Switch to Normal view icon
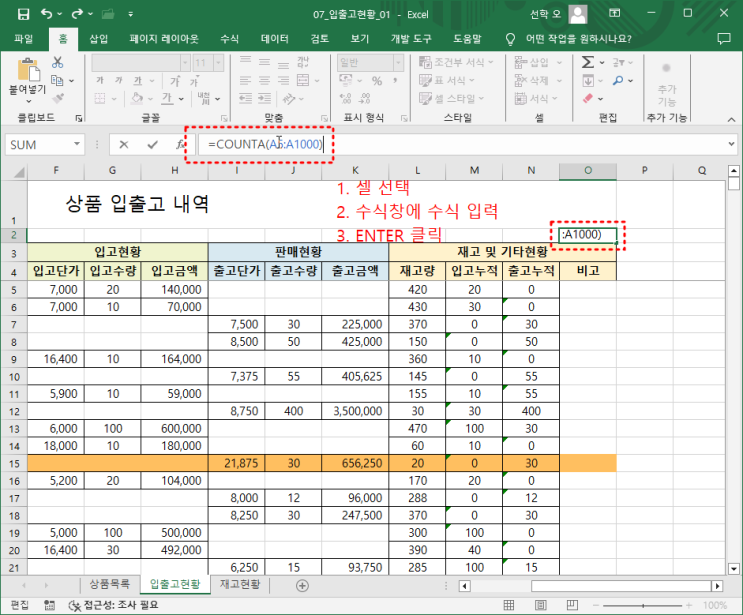This screenshot has height=615, width=743. [x=509, y=605]
